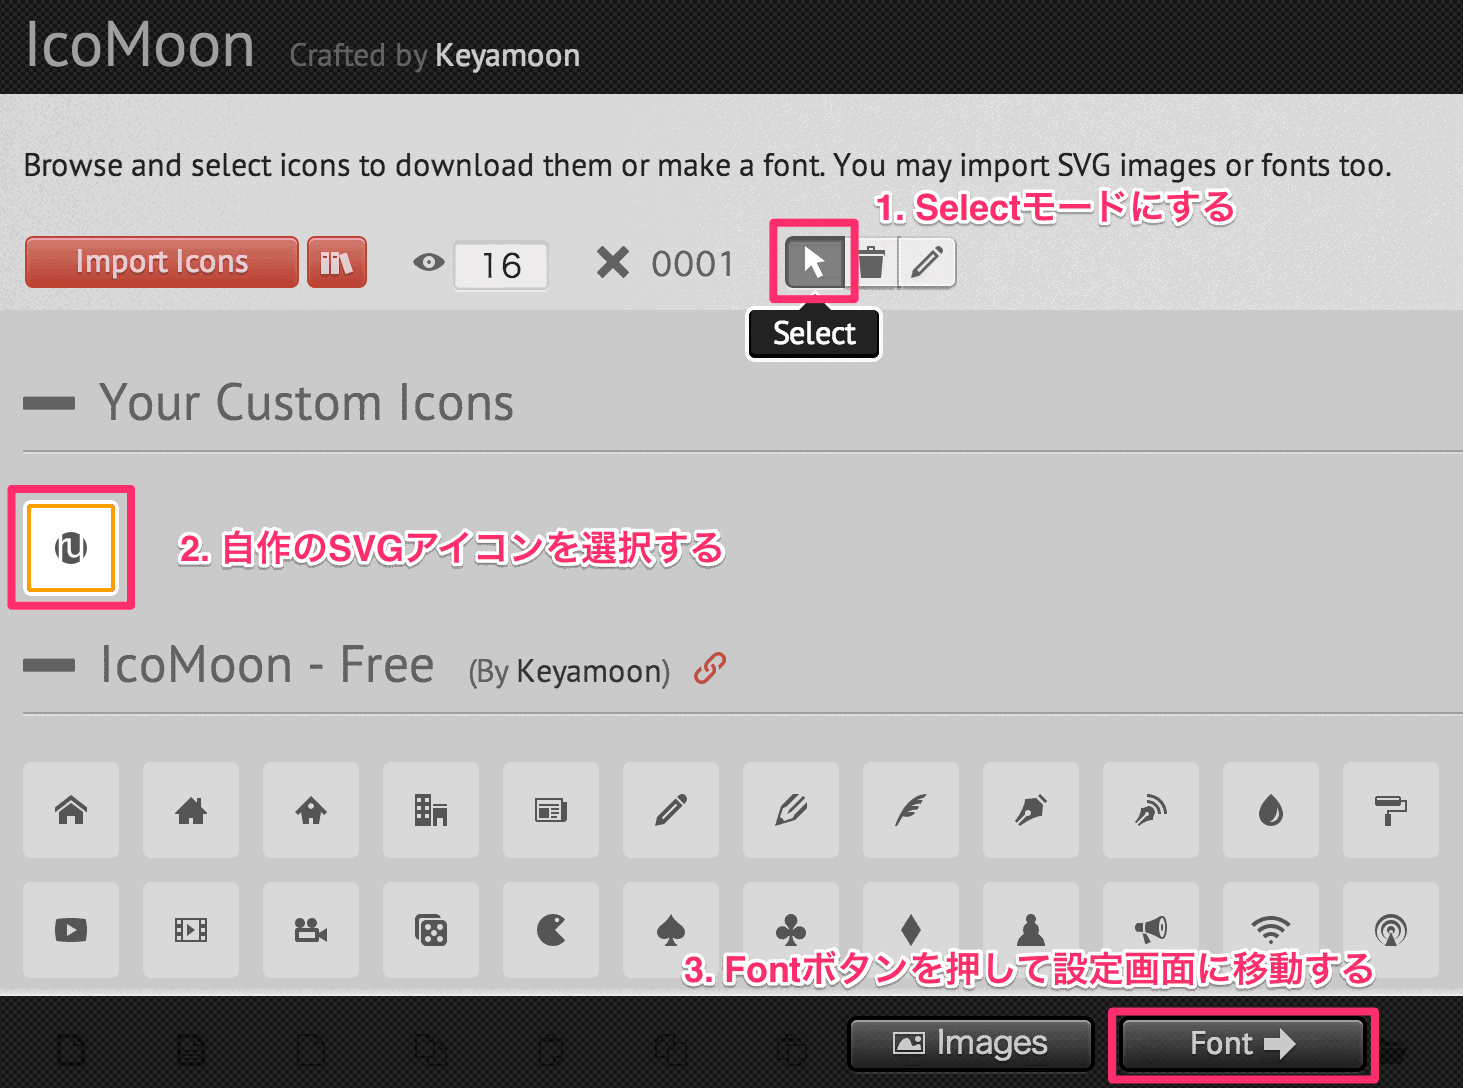Screen dimensions: 1463x1088
Task: Open the IcoMoon Free red link icon
Action: pos(709,668)
